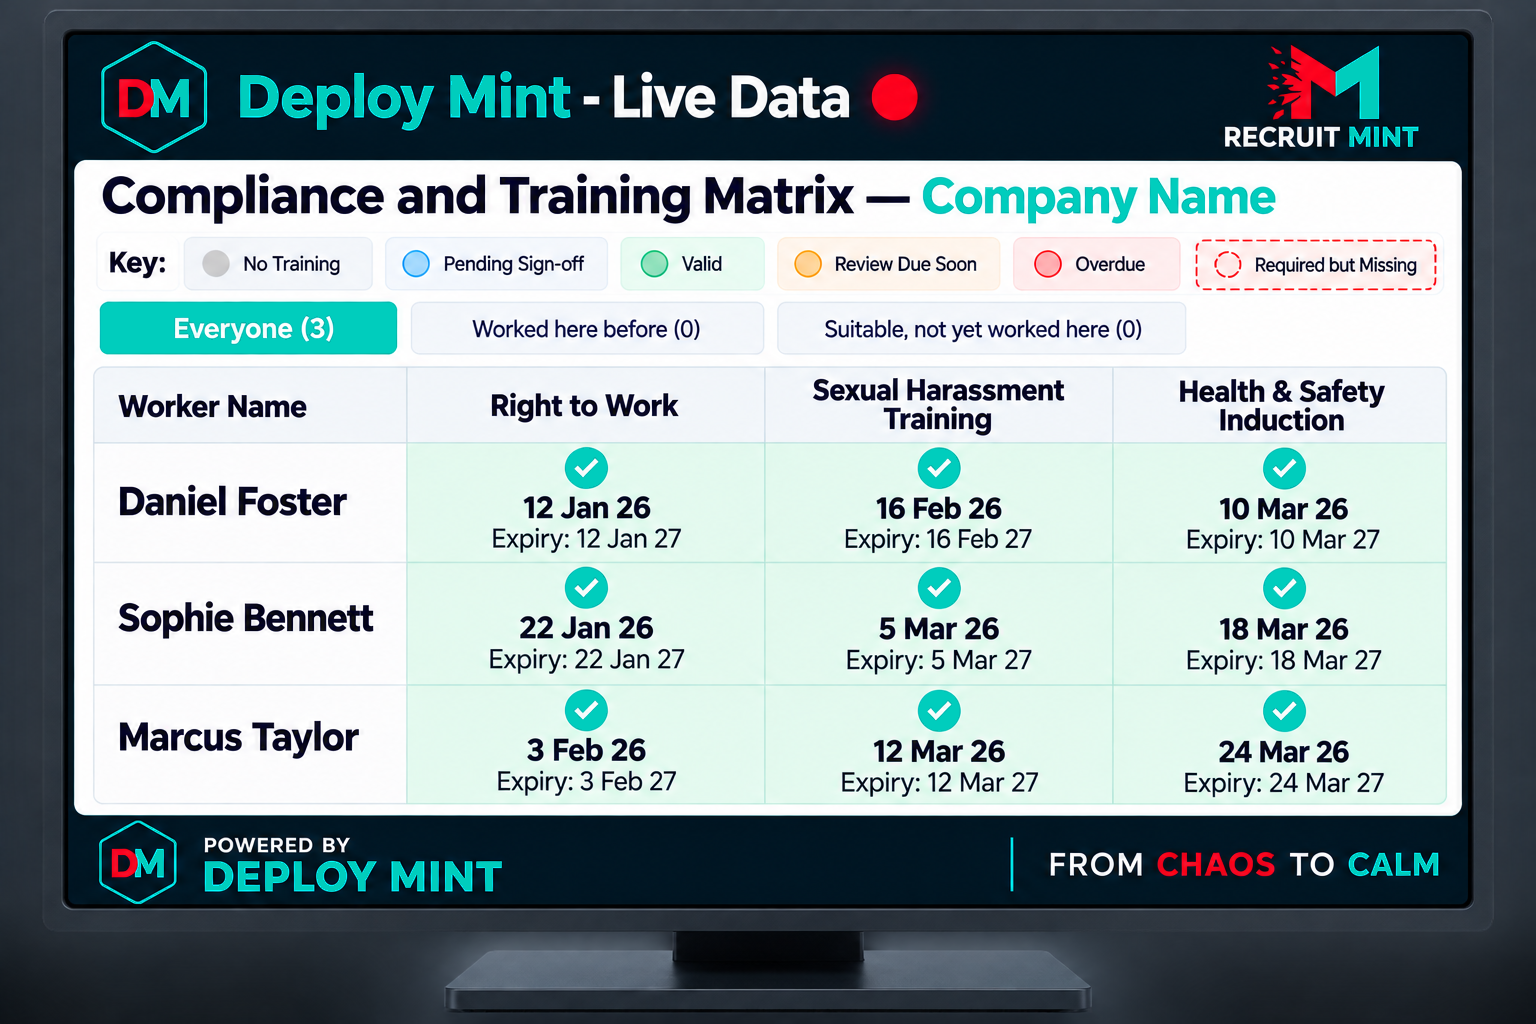This screenshot has width=1536, height=1024.
Task: Click Sophie Bennett's Health & Safety checkmark
Action: click(1284, 589)
